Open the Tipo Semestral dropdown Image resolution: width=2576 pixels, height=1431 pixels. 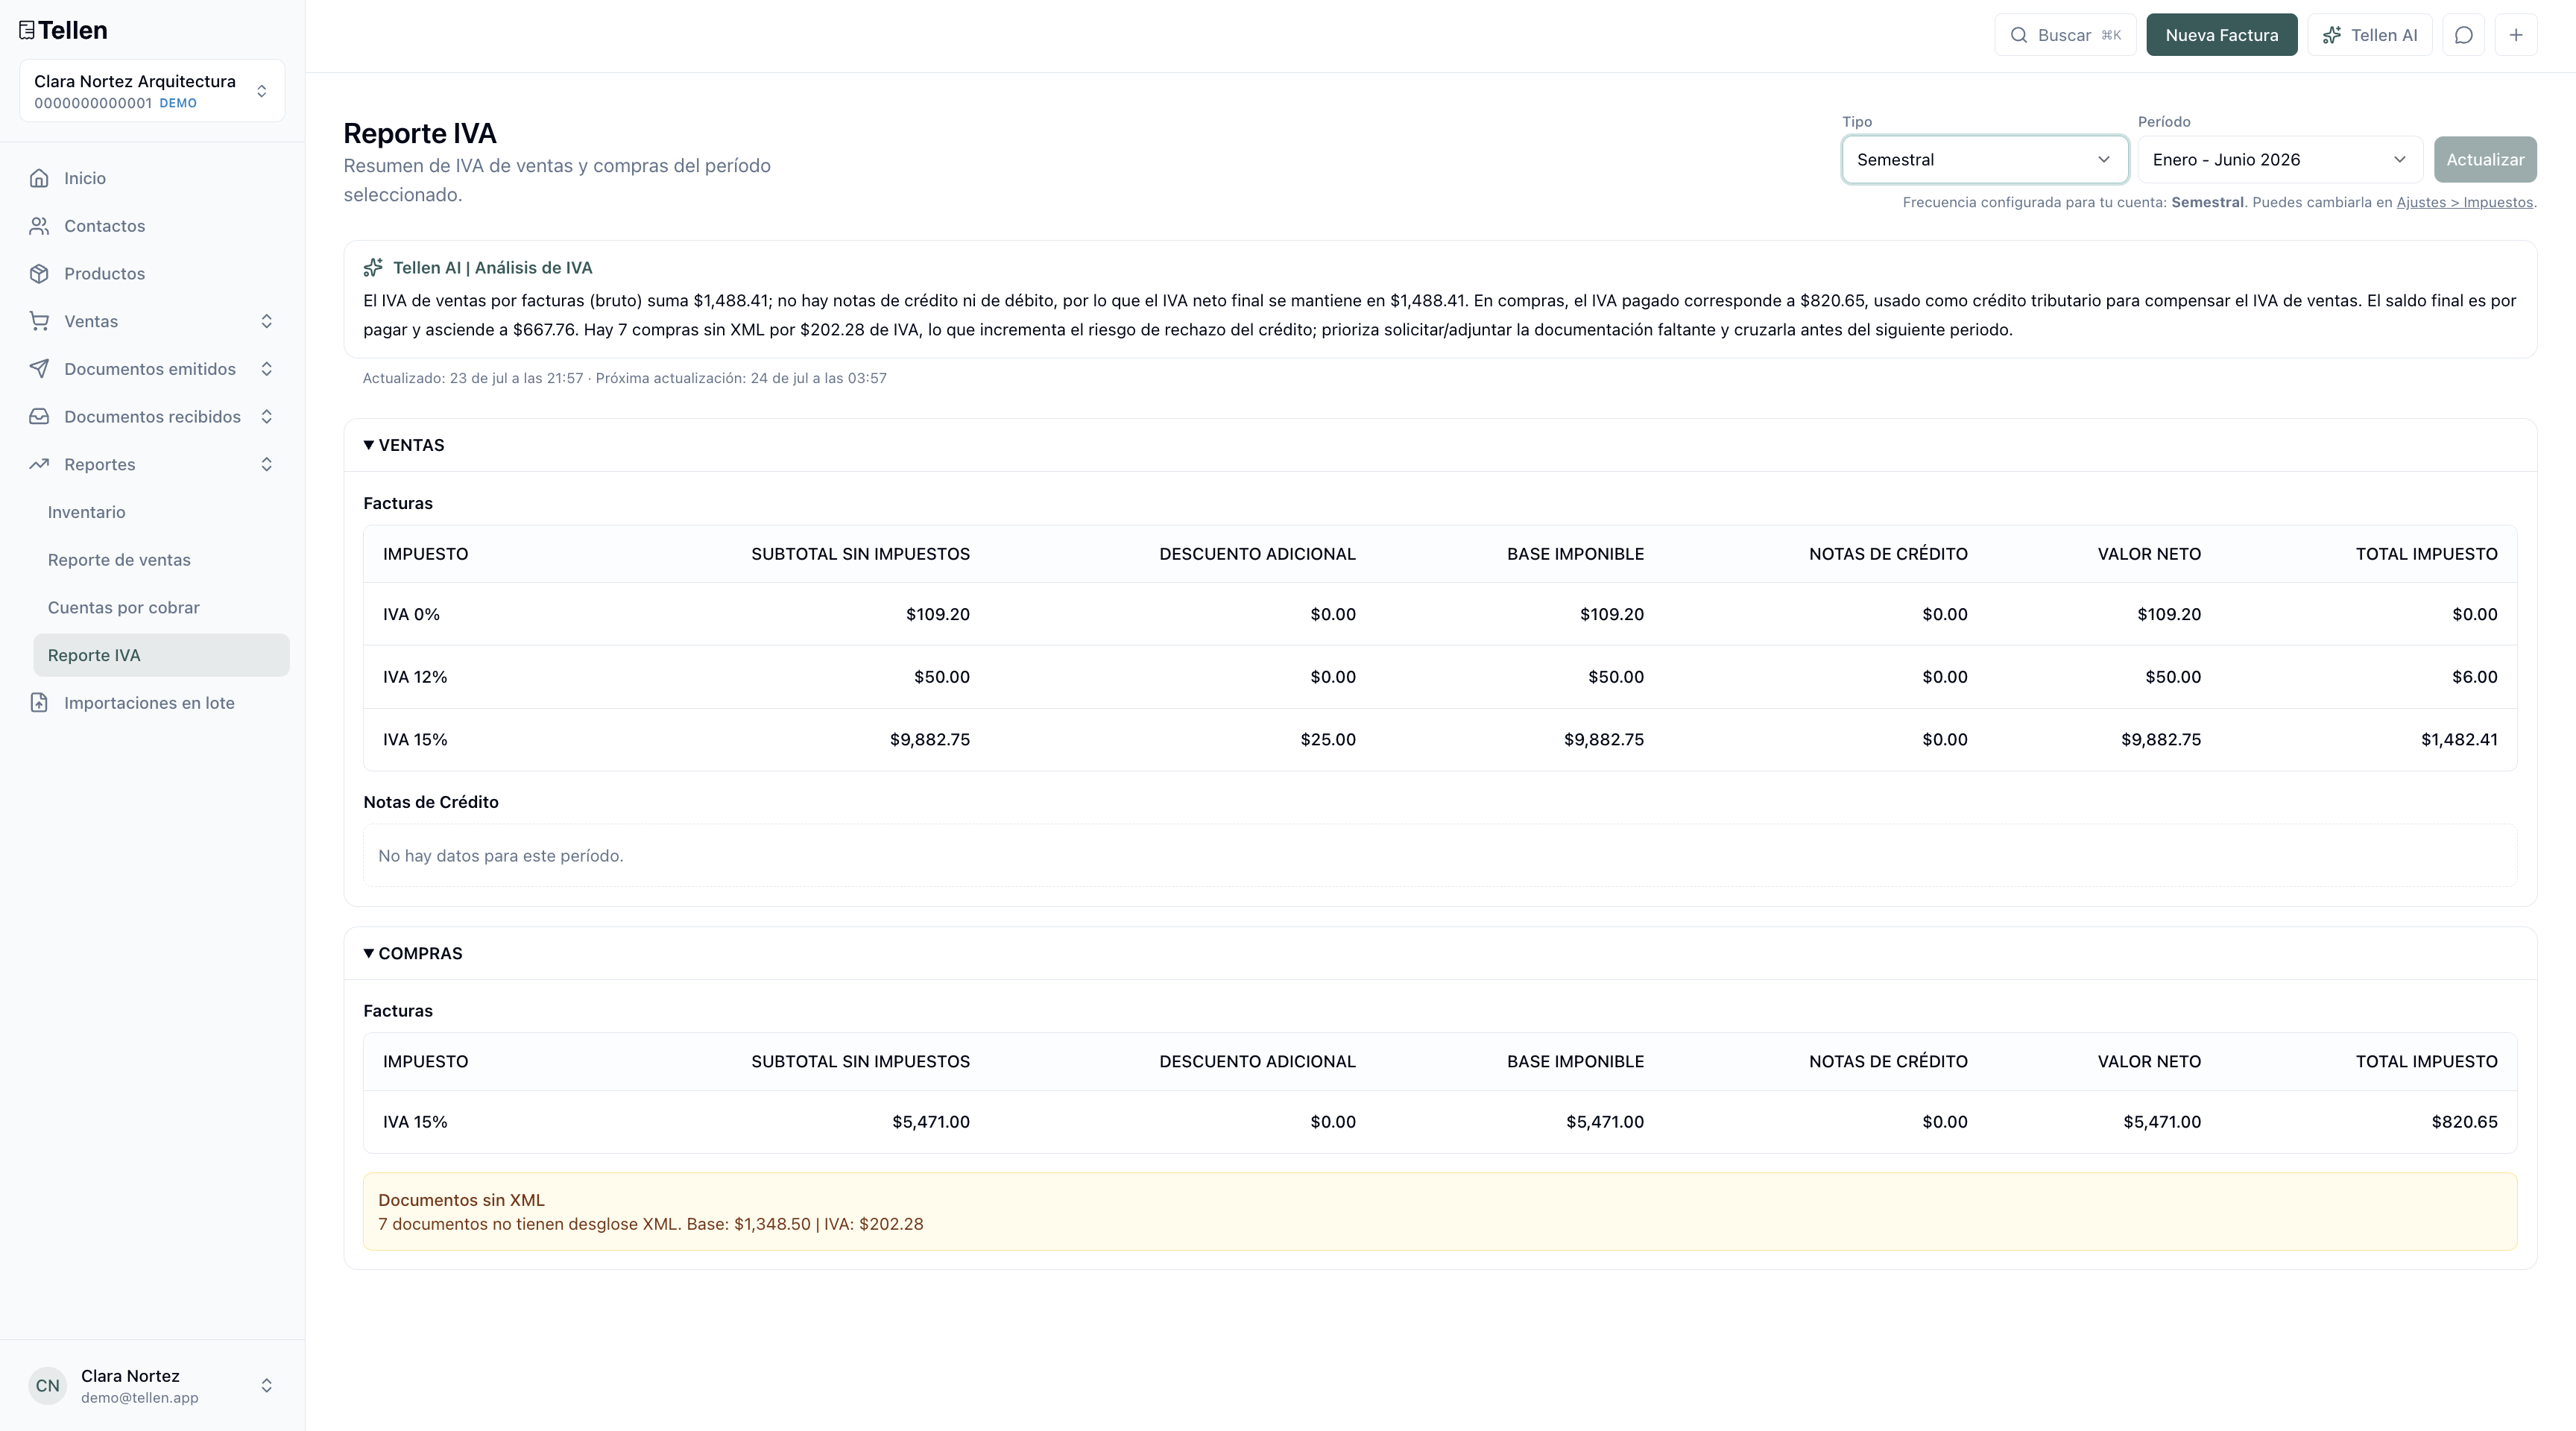pyautogui.click(x=1984, y=160)
